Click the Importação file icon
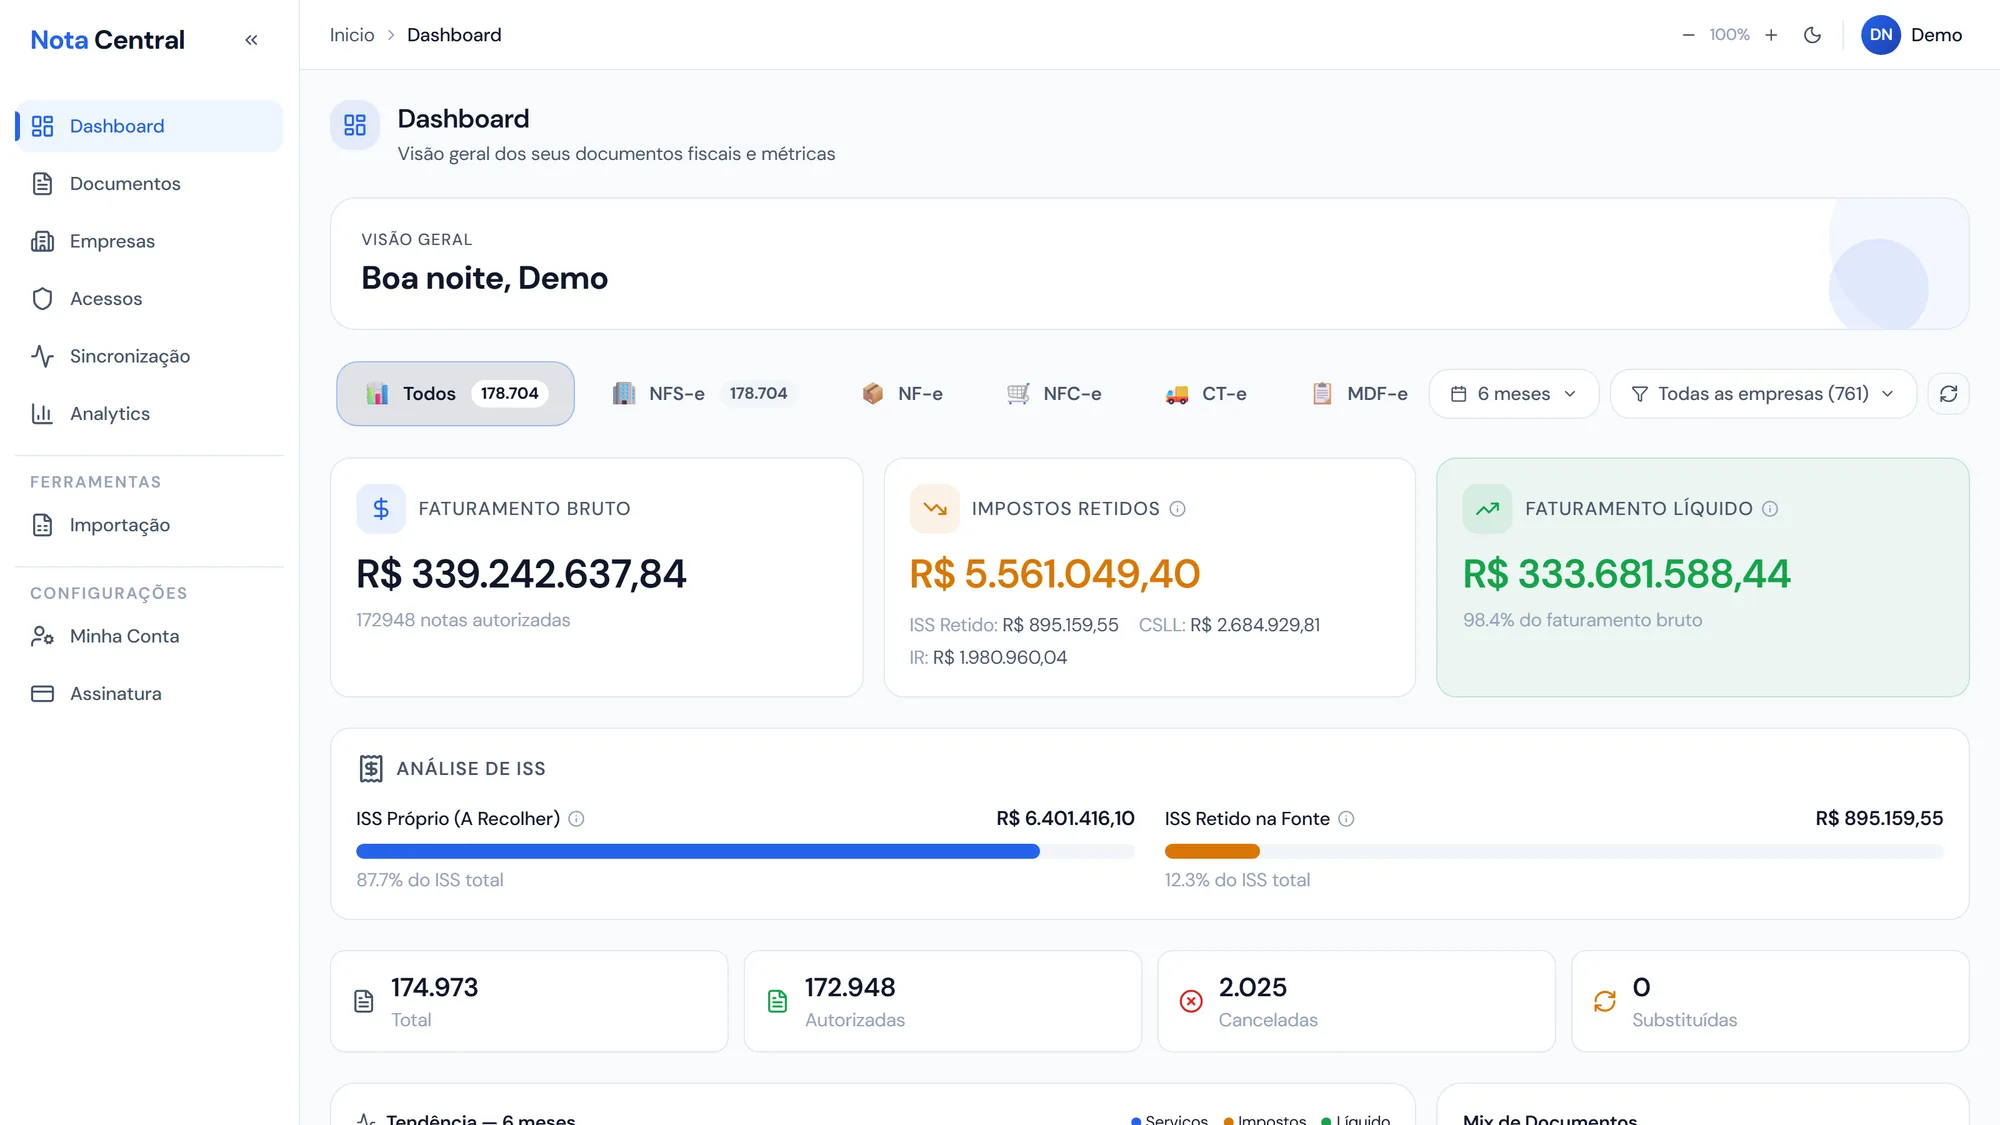Viewport: 2000px width, 1125px height. [42, 525]
